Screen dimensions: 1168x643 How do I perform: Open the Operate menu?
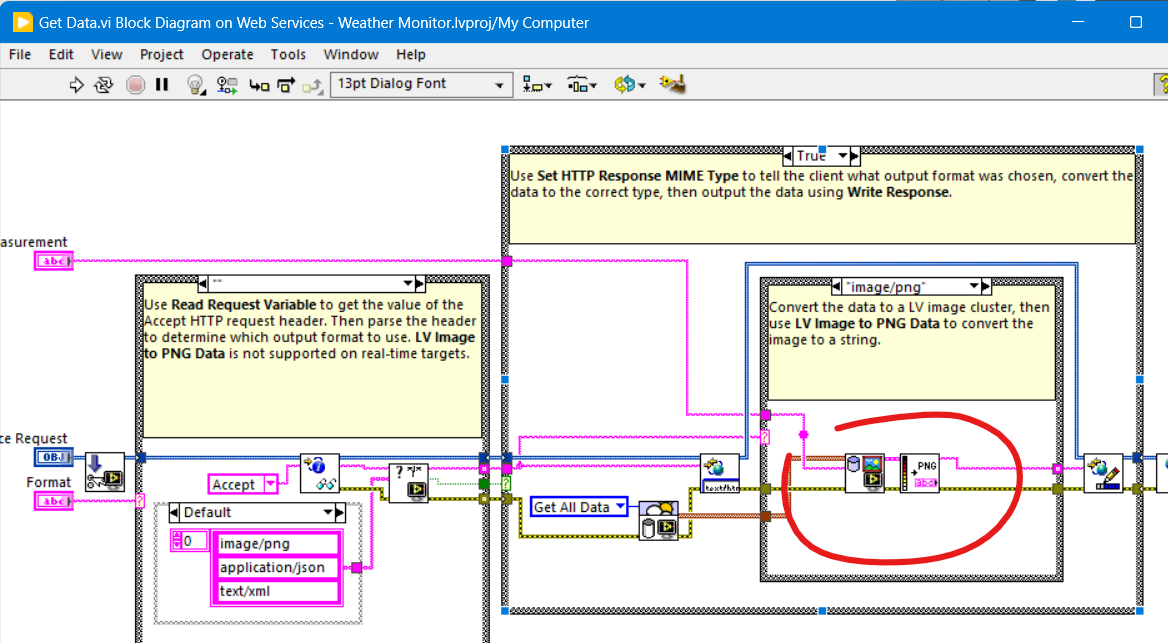coord(227,54)
